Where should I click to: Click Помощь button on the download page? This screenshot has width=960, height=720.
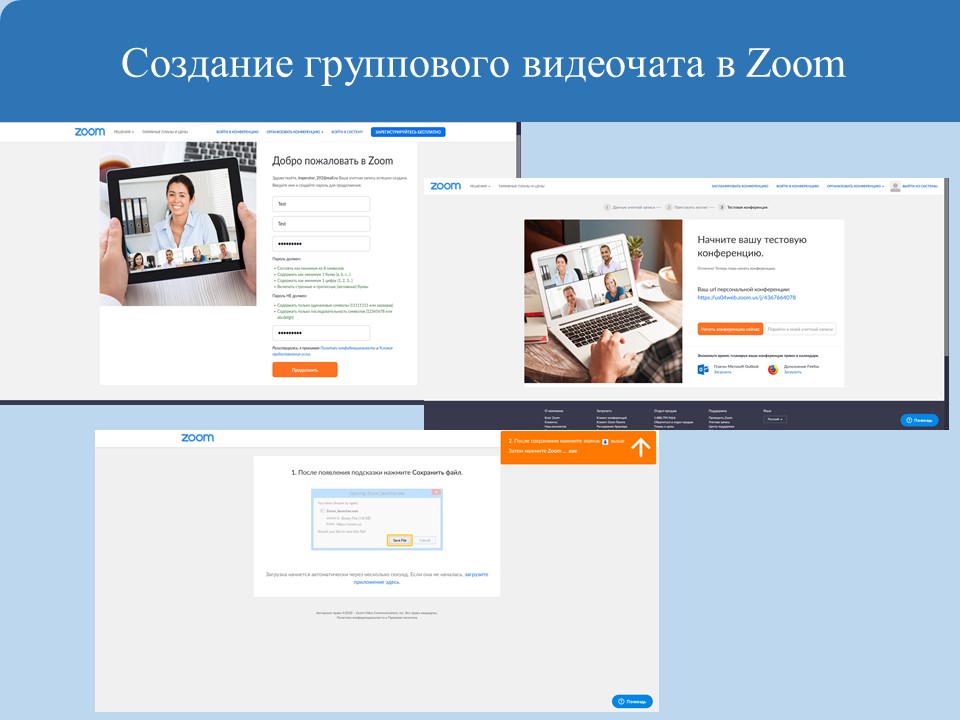pyautogui.click(x=632, y=702)
